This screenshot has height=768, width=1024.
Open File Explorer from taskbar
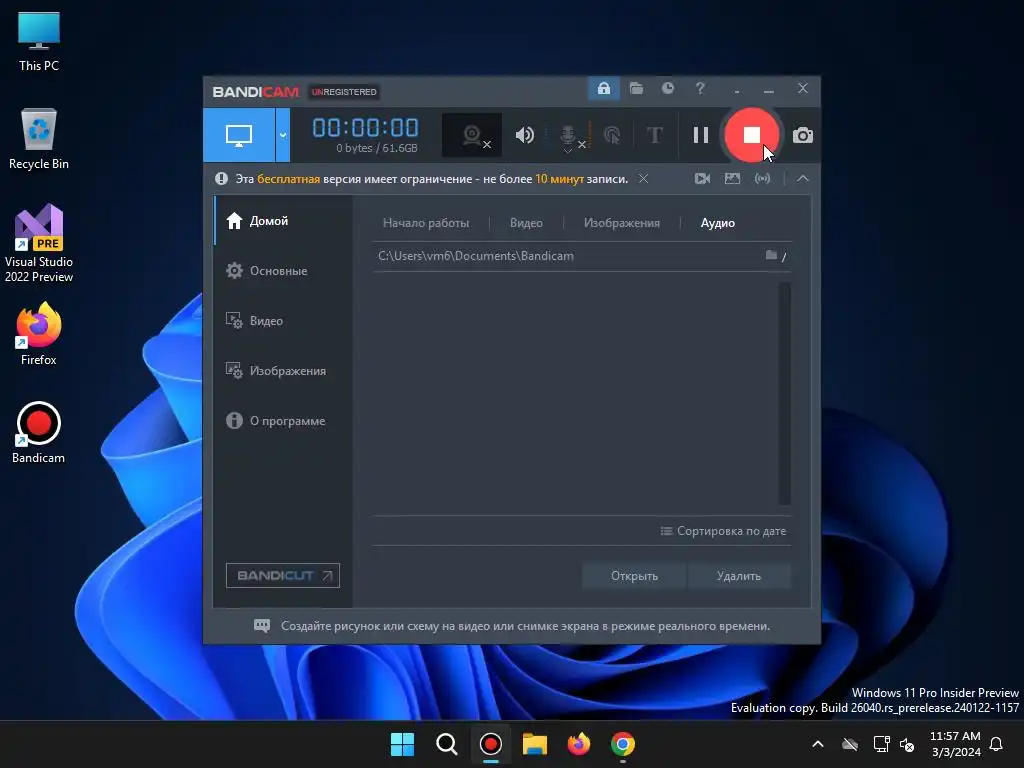[x=535, y=744]
